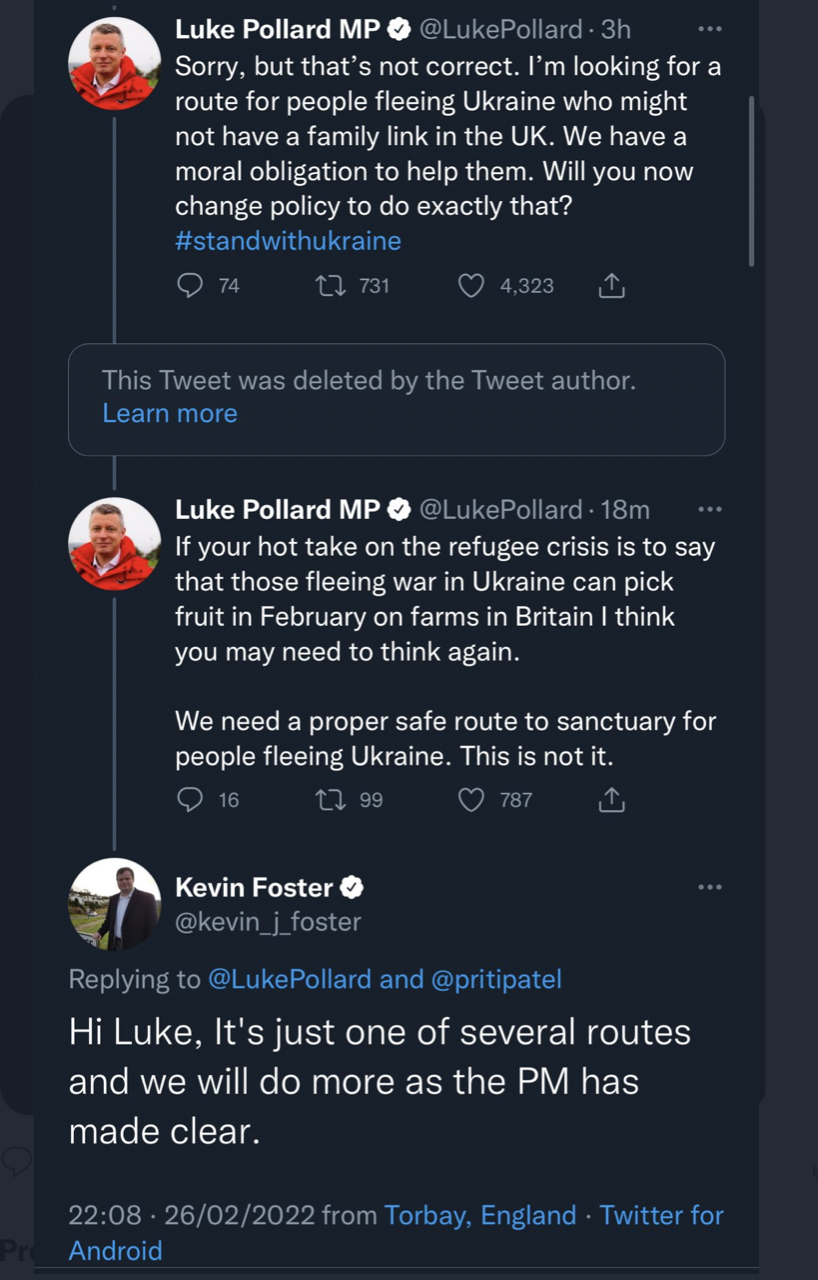Viewport: 818px width, 1280px height.
Task: Click the reply icon showing 16 replies
Action: tap(189, 799)
